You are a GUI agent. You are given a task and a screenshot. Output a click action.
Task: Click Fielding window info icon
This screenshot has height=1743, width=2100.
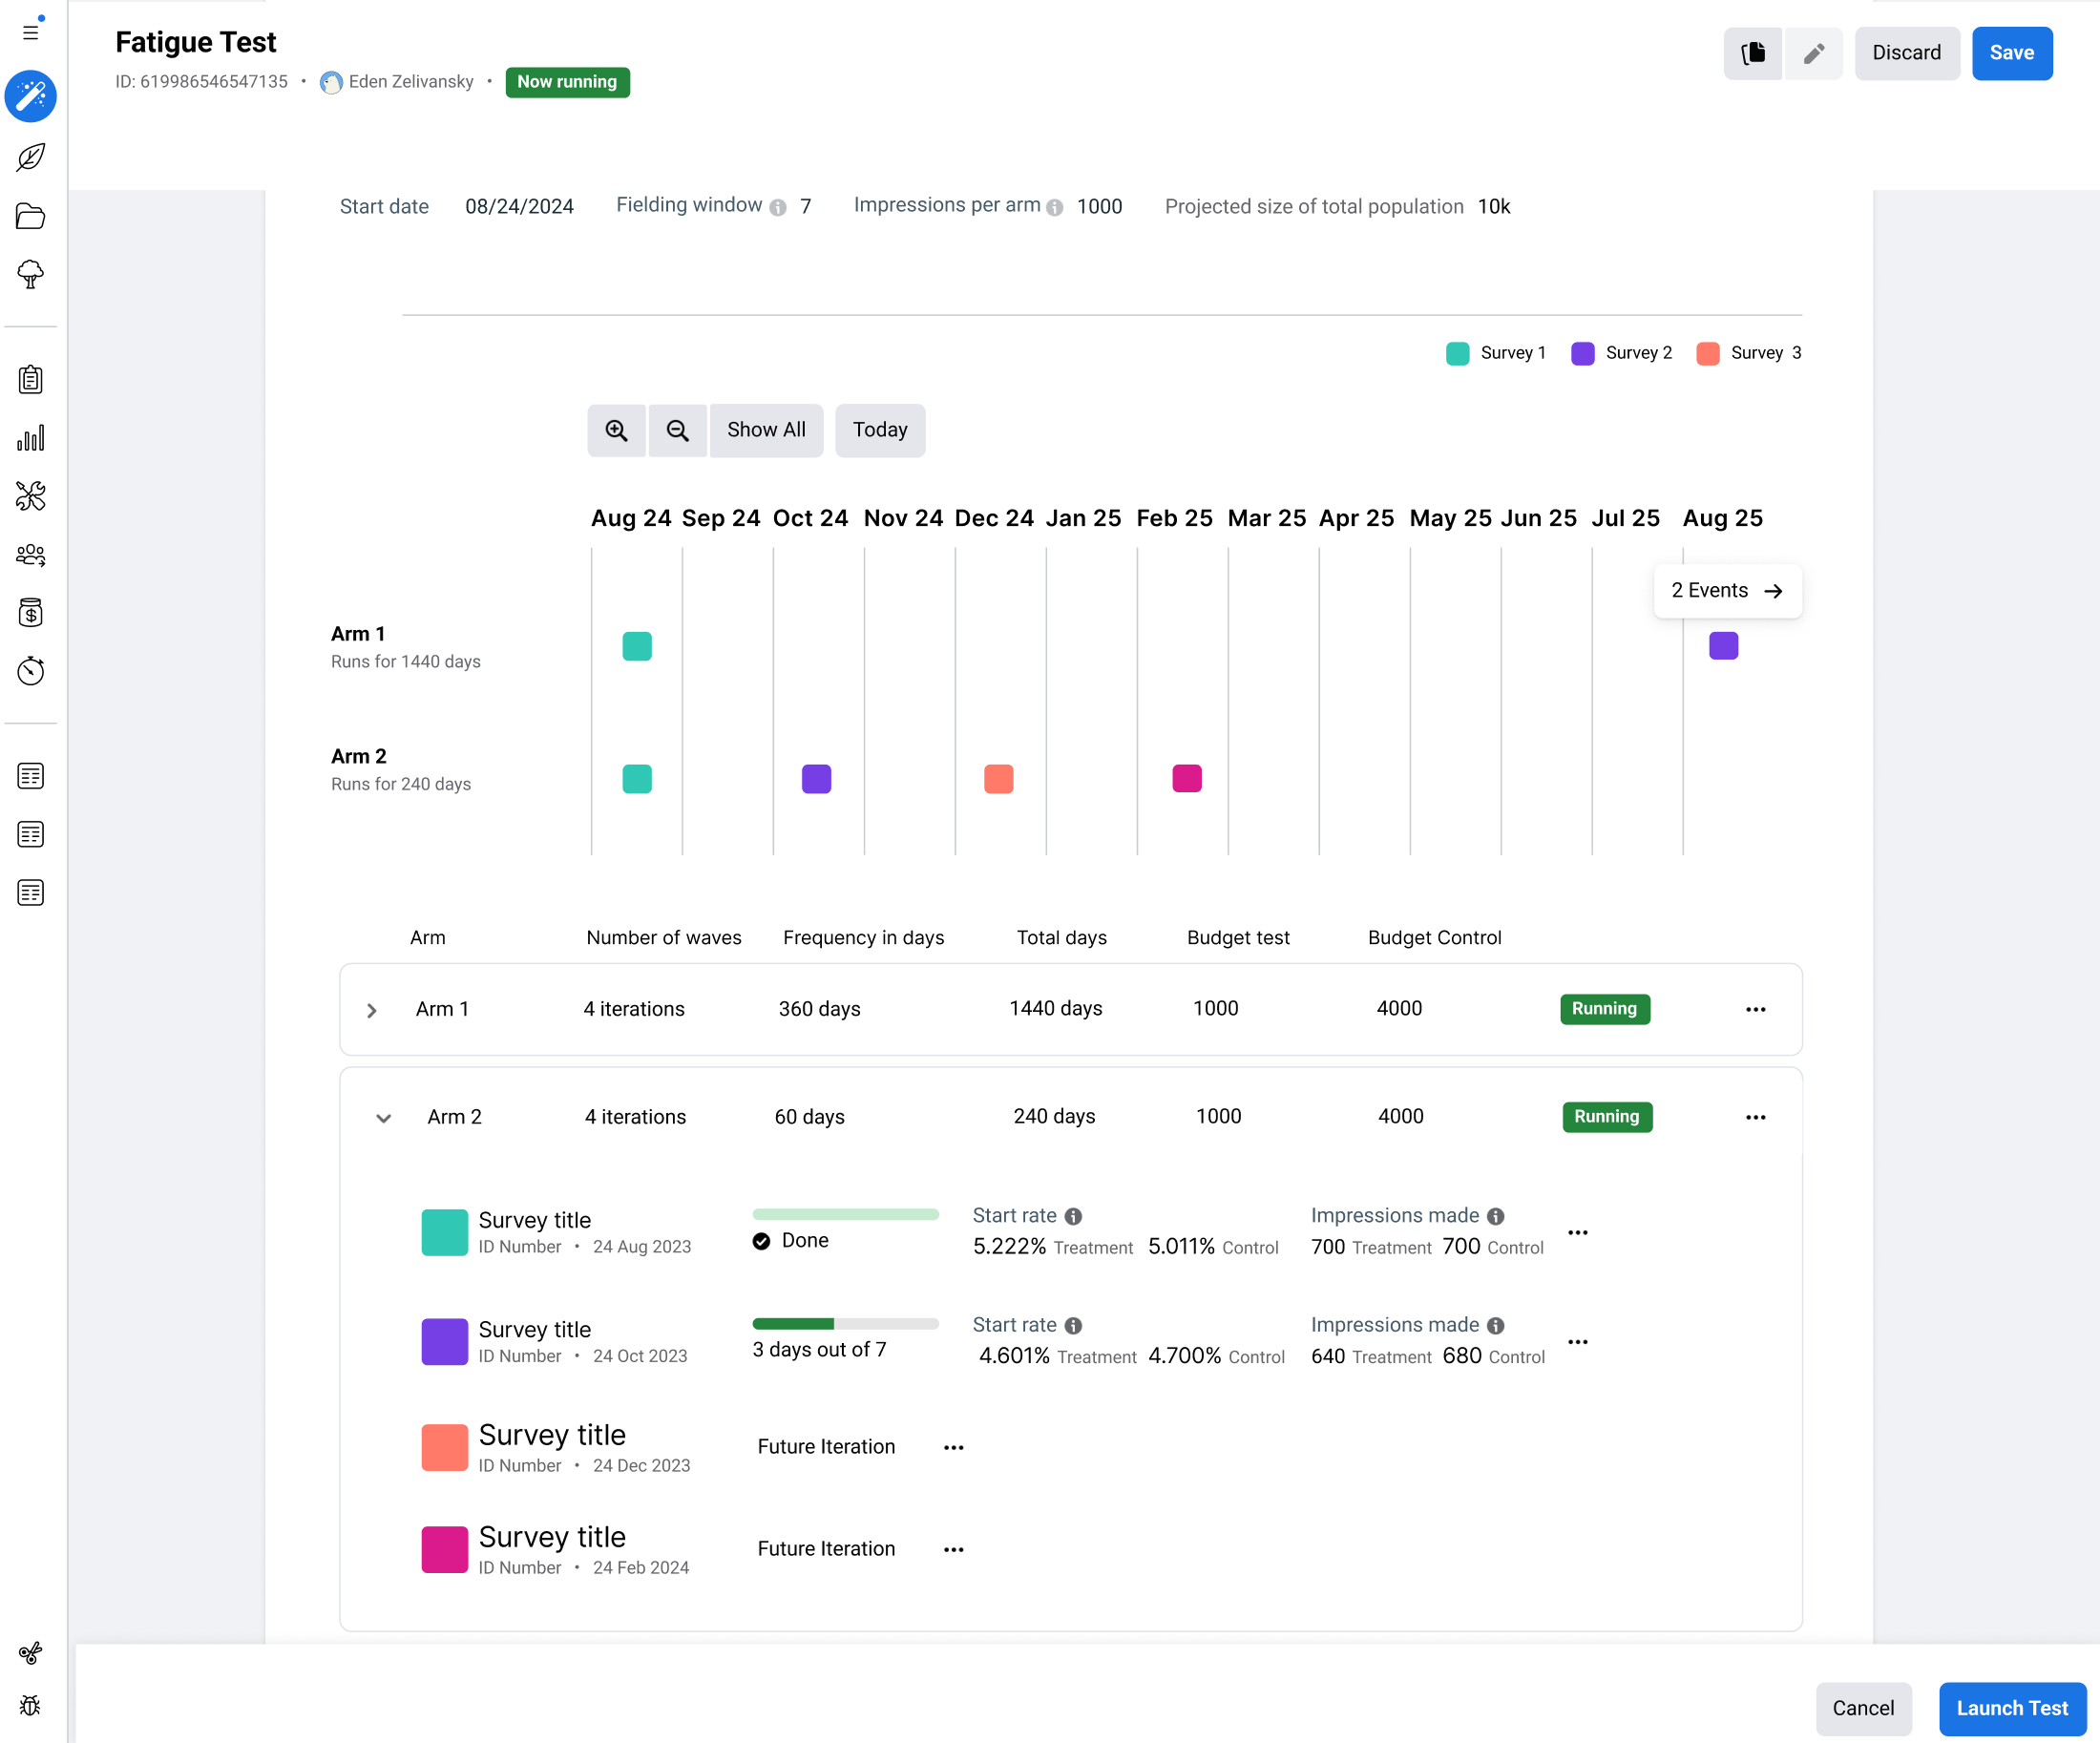coord(777,207)
